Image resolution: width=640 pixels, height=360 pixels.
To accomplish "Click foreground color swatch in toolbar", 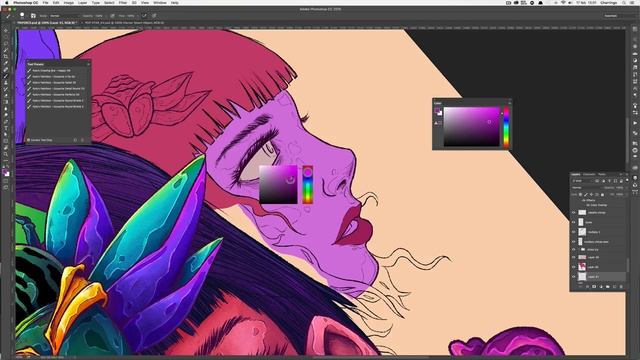I will (5, 172).
